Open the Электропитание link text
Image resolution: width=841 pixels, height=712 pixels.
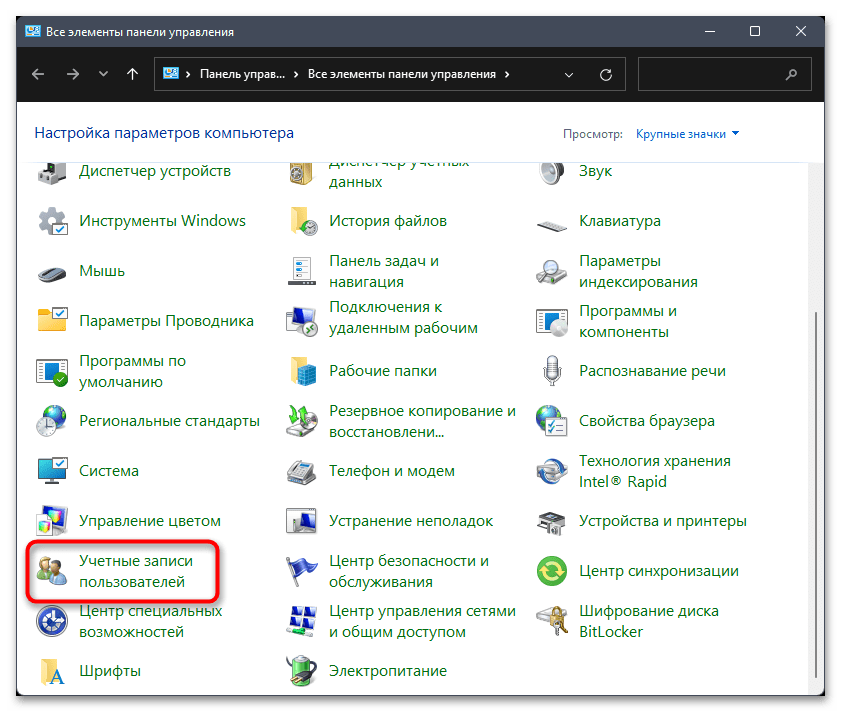[388, 671]
